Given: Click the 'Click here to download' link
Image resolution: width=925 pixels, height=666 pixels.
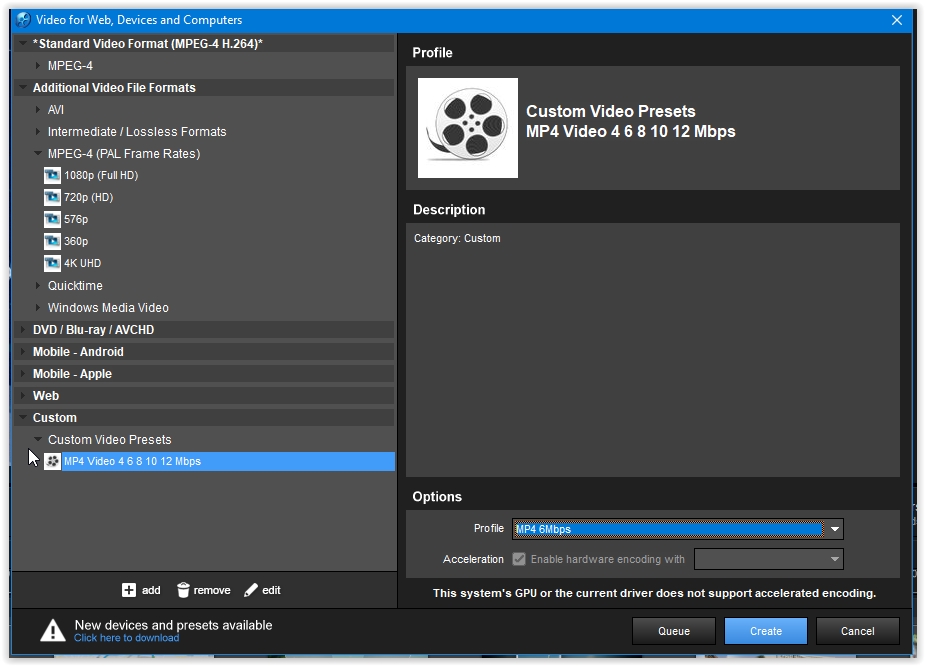Looking at the screenshot, I should pos(126,638).
